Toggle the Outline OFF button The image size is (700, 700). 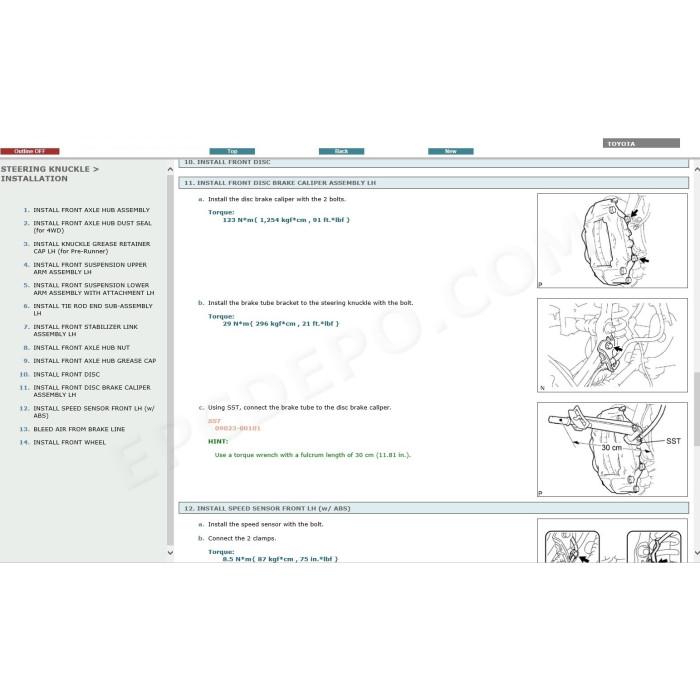coord(29,151)
